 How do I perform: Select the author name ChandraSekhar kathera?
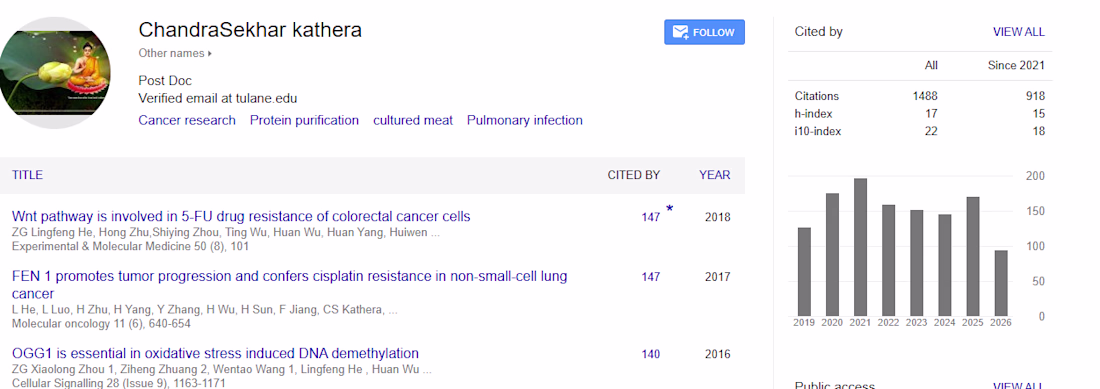tap(250, 30)
